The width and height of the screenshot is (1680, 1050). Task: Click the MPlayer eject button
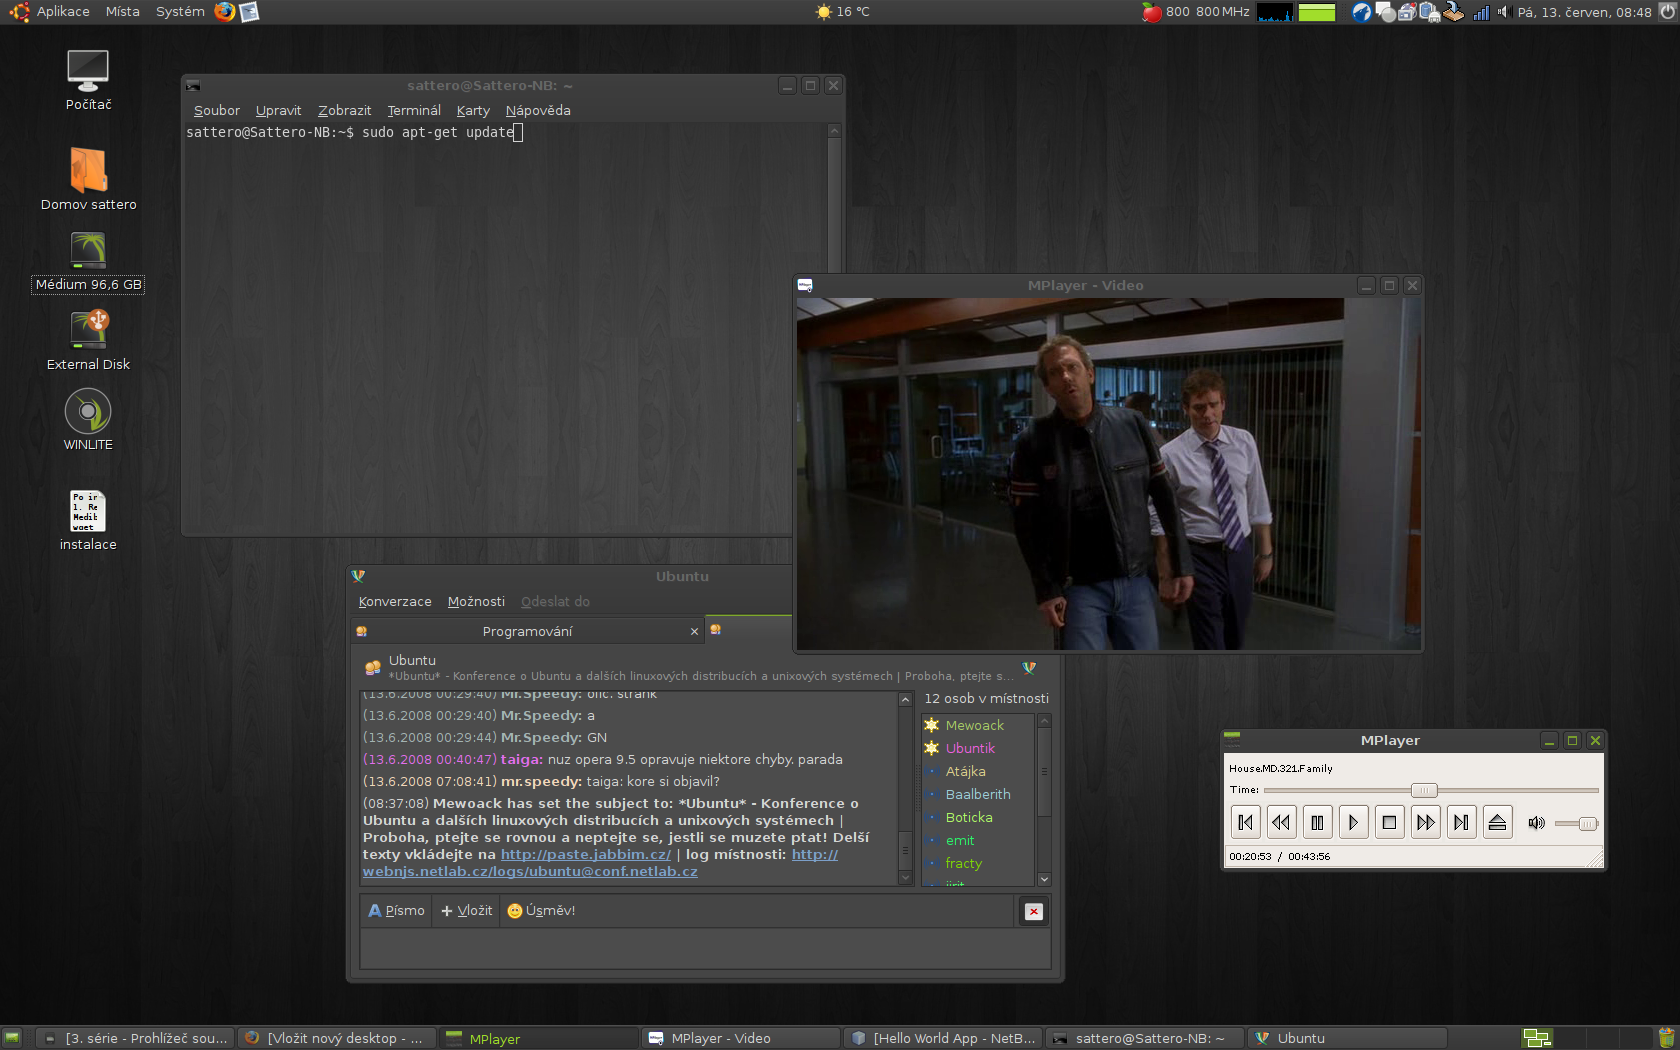1497,822
